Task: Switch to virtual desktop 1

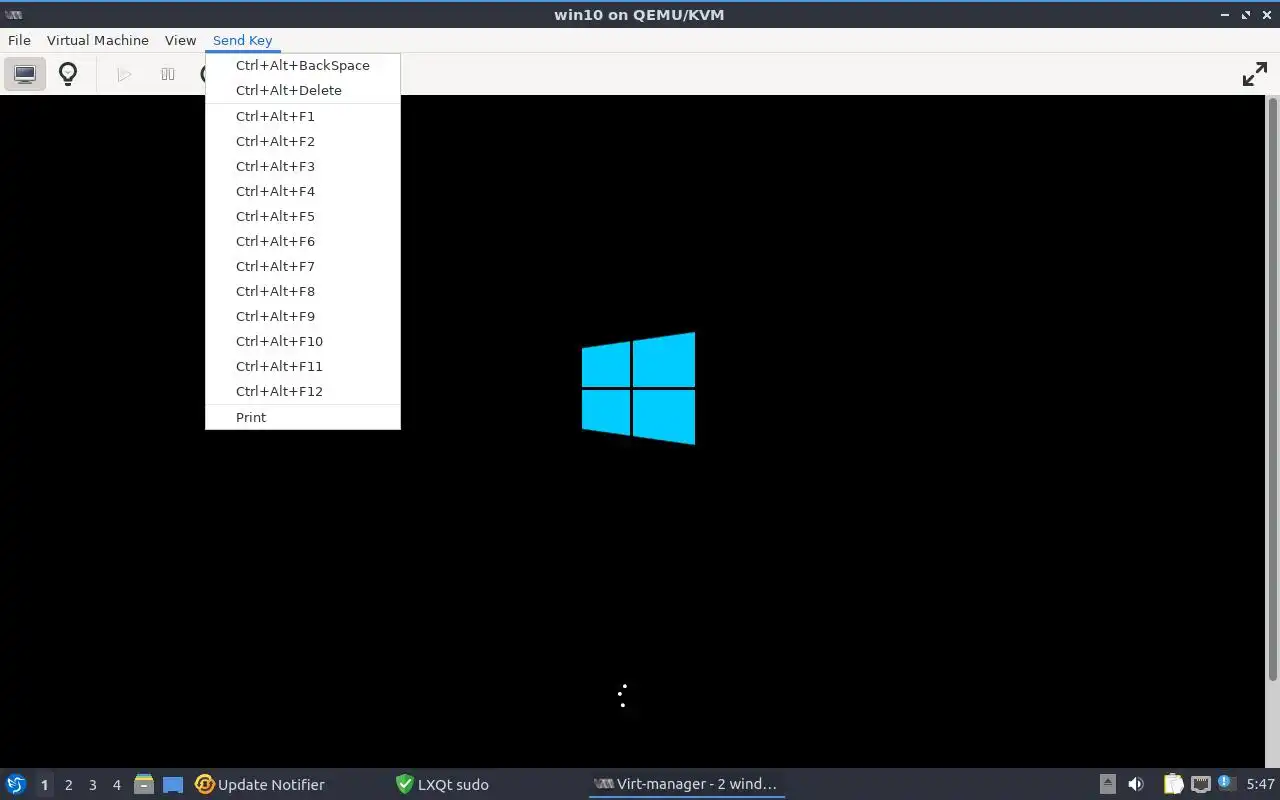Action: point(44,785)
